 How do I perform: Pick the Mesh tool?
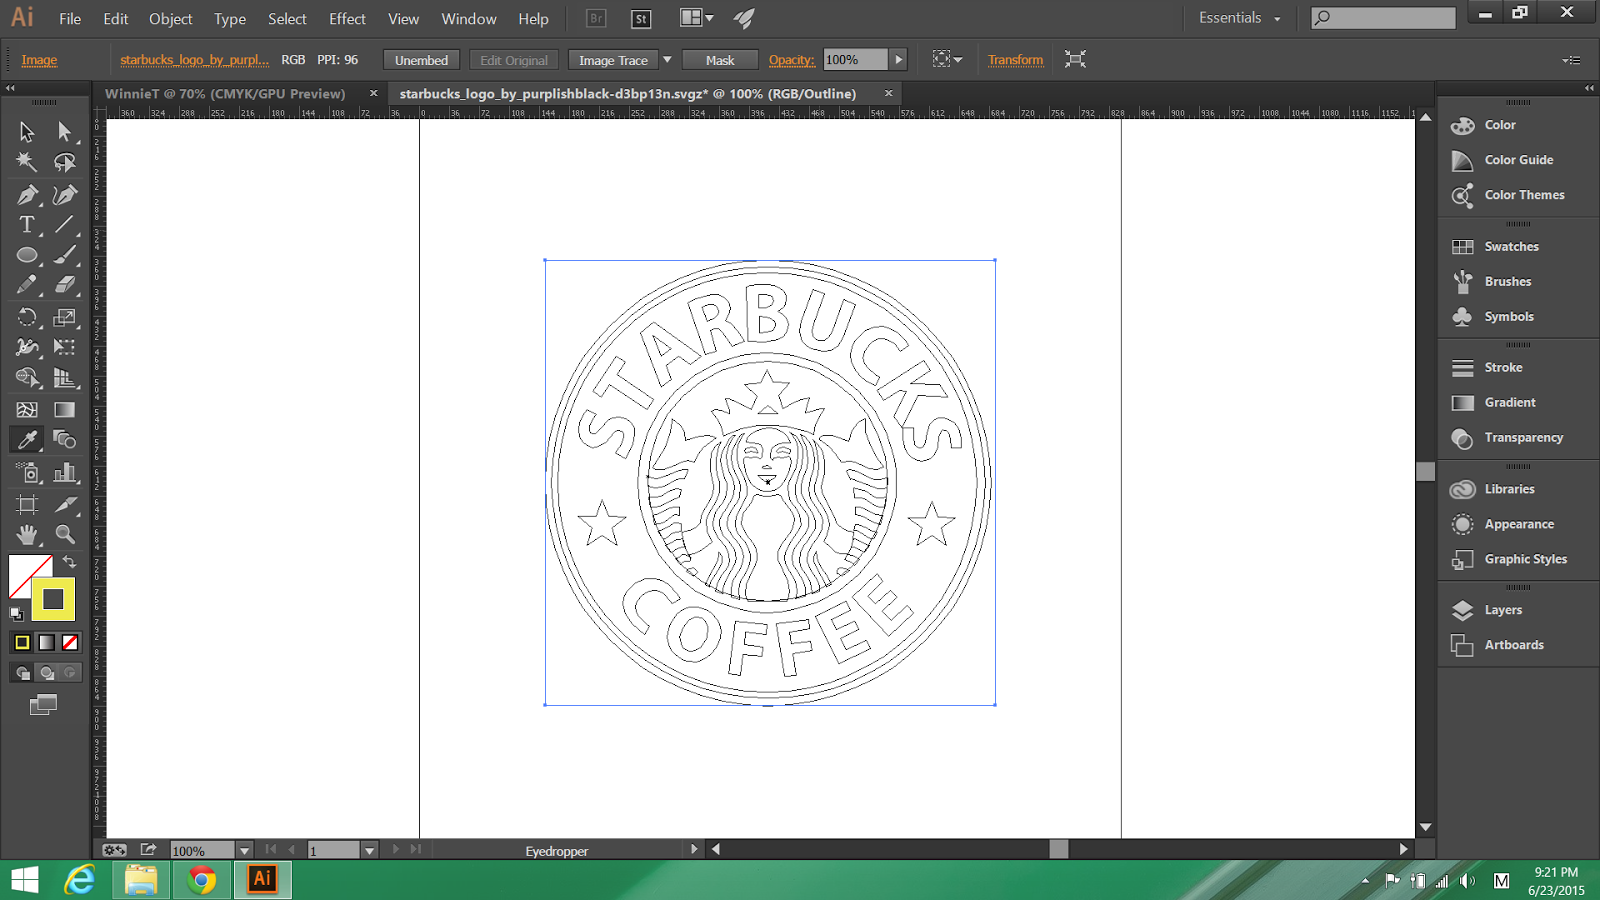(x=27, y=410)
